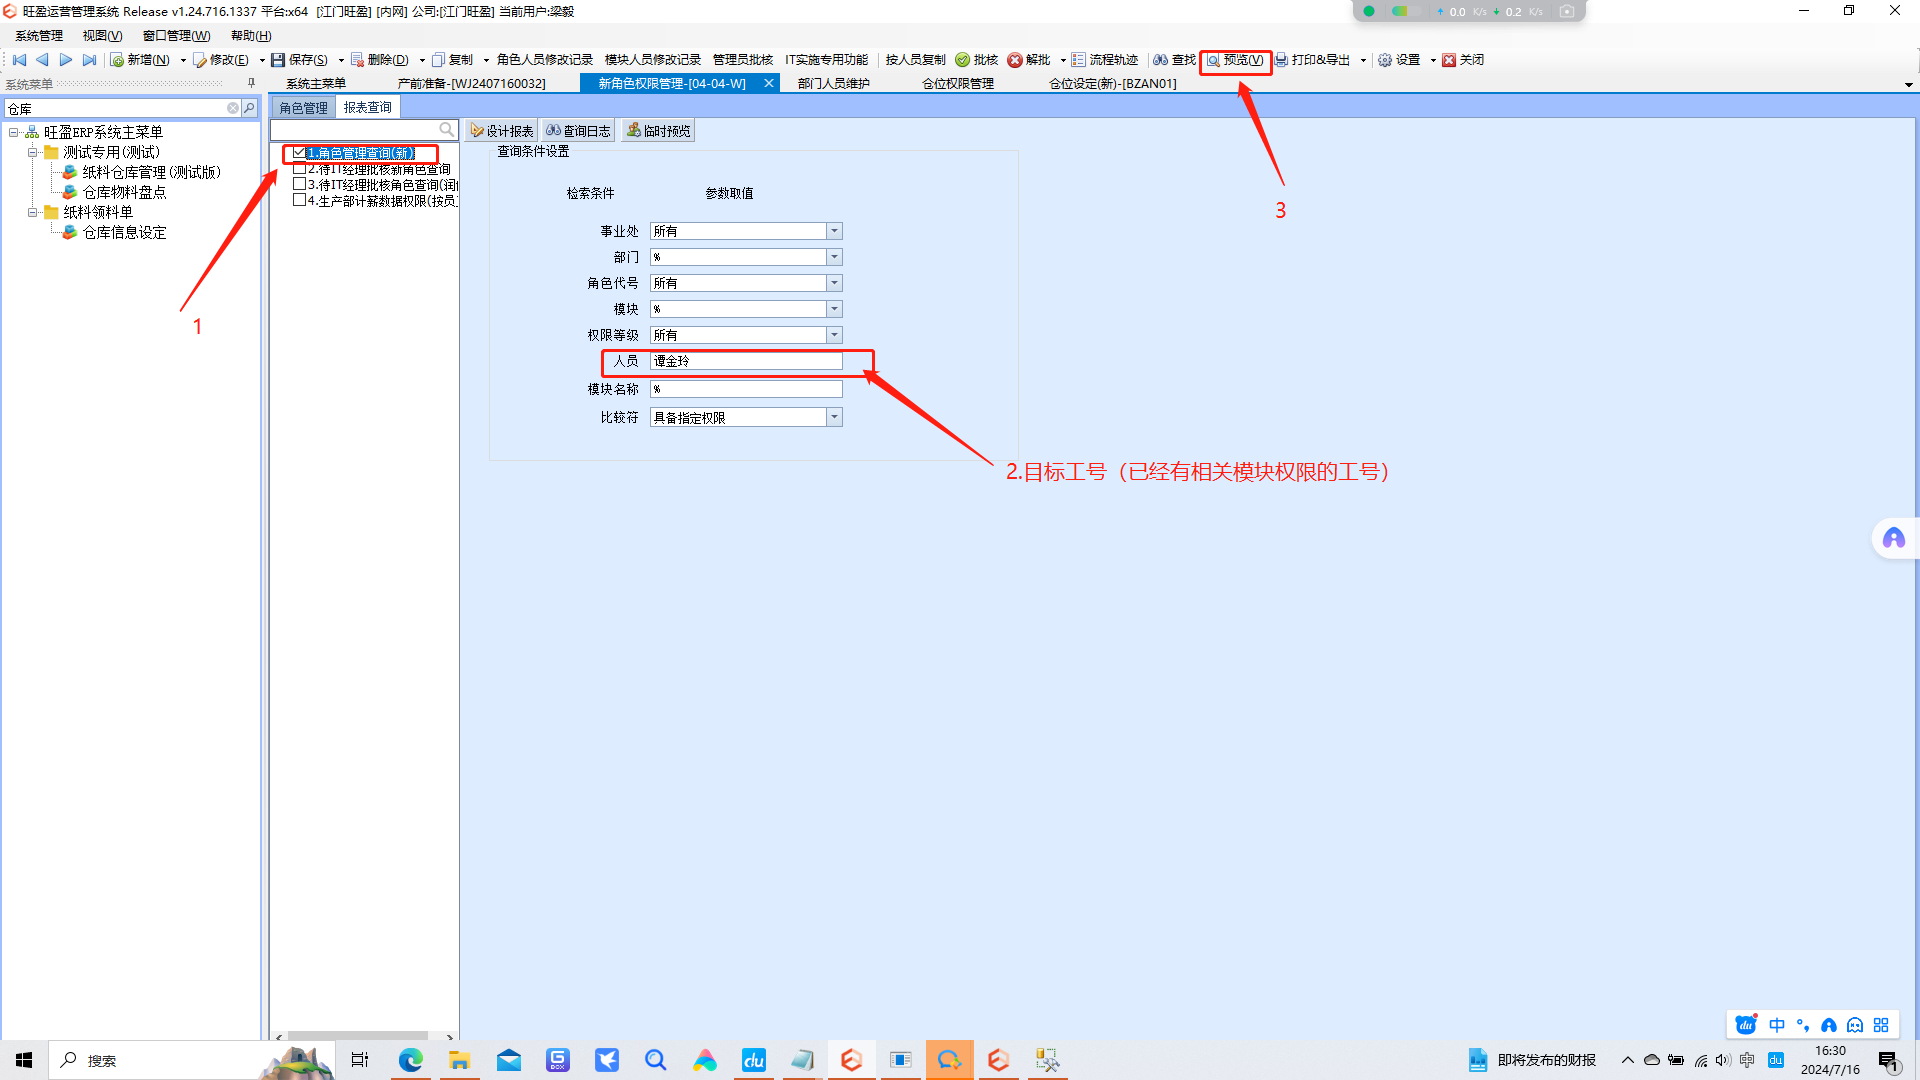Screen dimensions: 1920x1080
Task: Switch to 系统主菜单 tab
Action: pyautogui.click(x=316, y=84)
